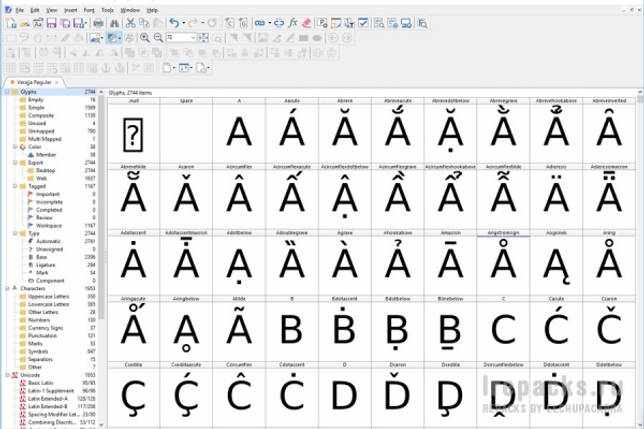Click the blue monitor preview icon
This screenshot has width=644, height=429.
(x=406, y=23)
